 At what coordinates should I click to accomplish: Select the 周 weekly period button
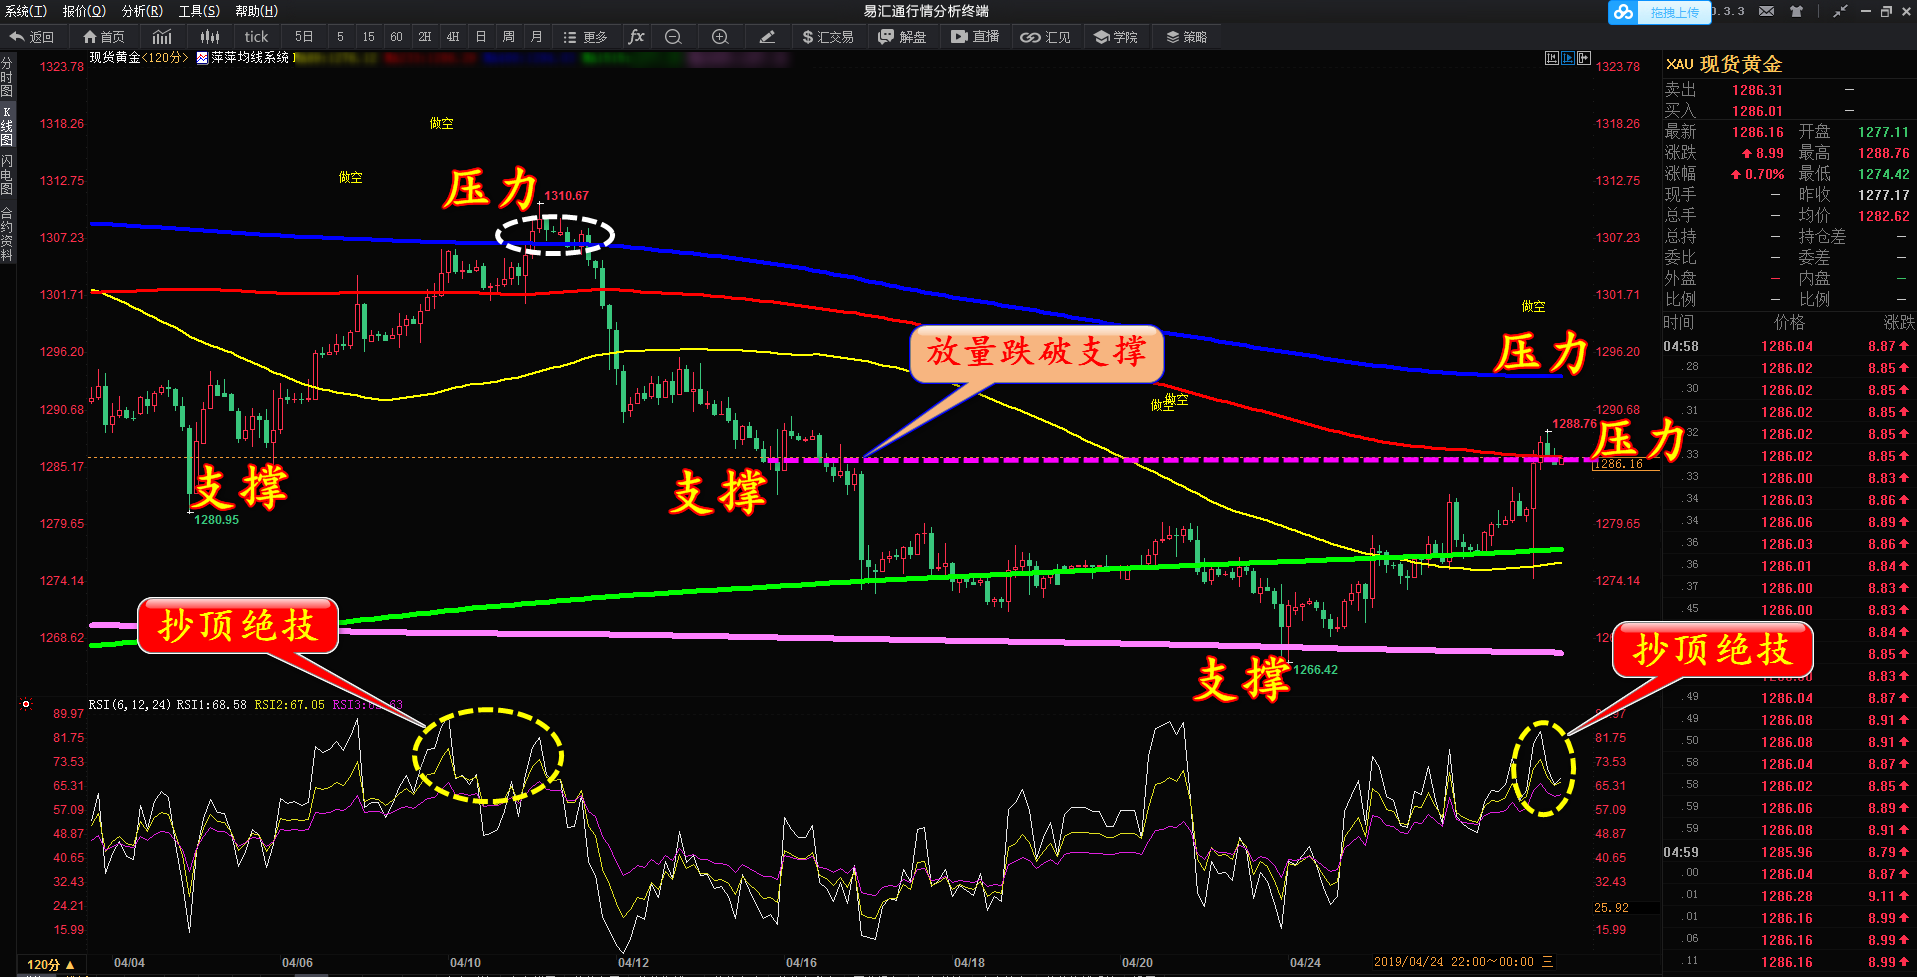pos(509,37)
